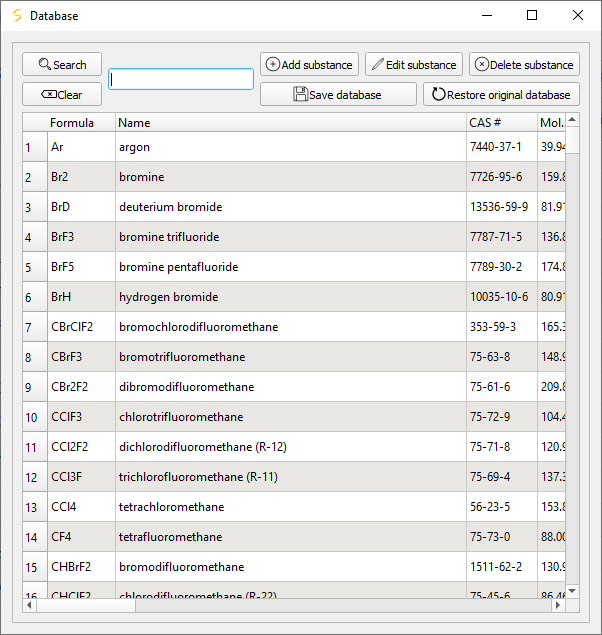The width and height of the screenshot is (602, 635).
Task: Maximize the Database window
Action: [x=532, y=15]
